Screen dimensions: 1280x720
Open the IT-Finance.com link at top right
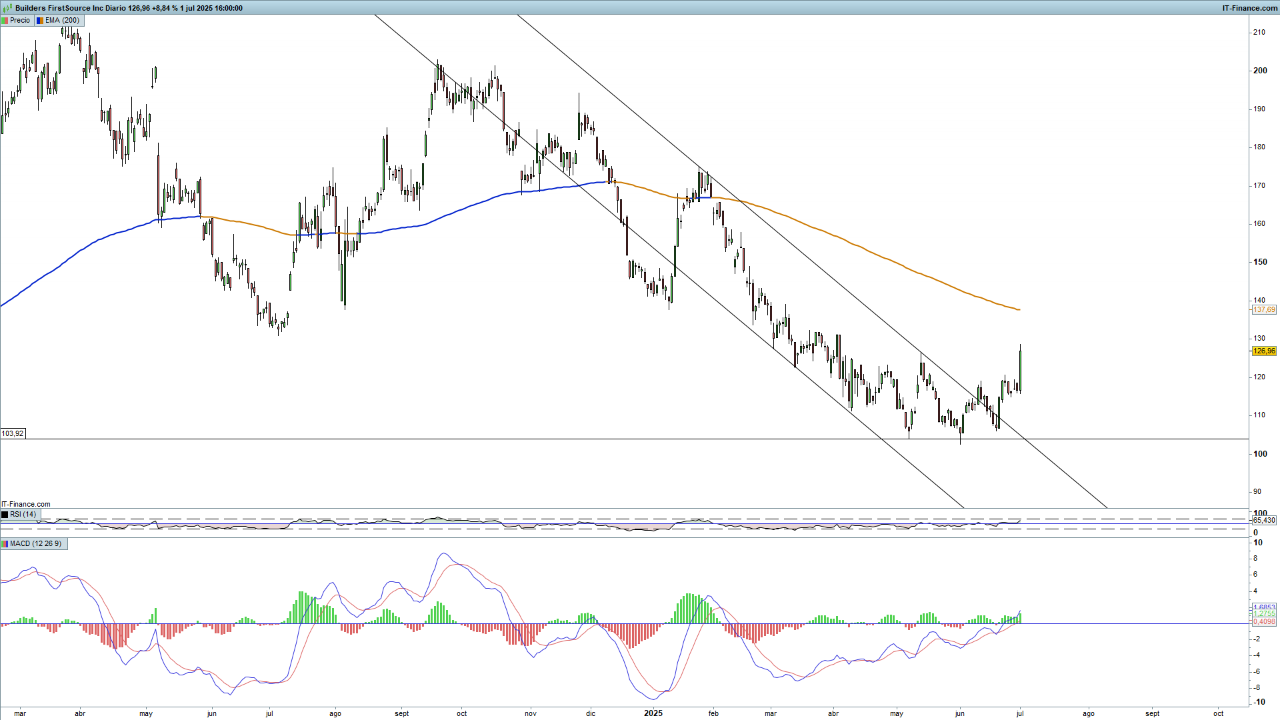coord(1249,7)
